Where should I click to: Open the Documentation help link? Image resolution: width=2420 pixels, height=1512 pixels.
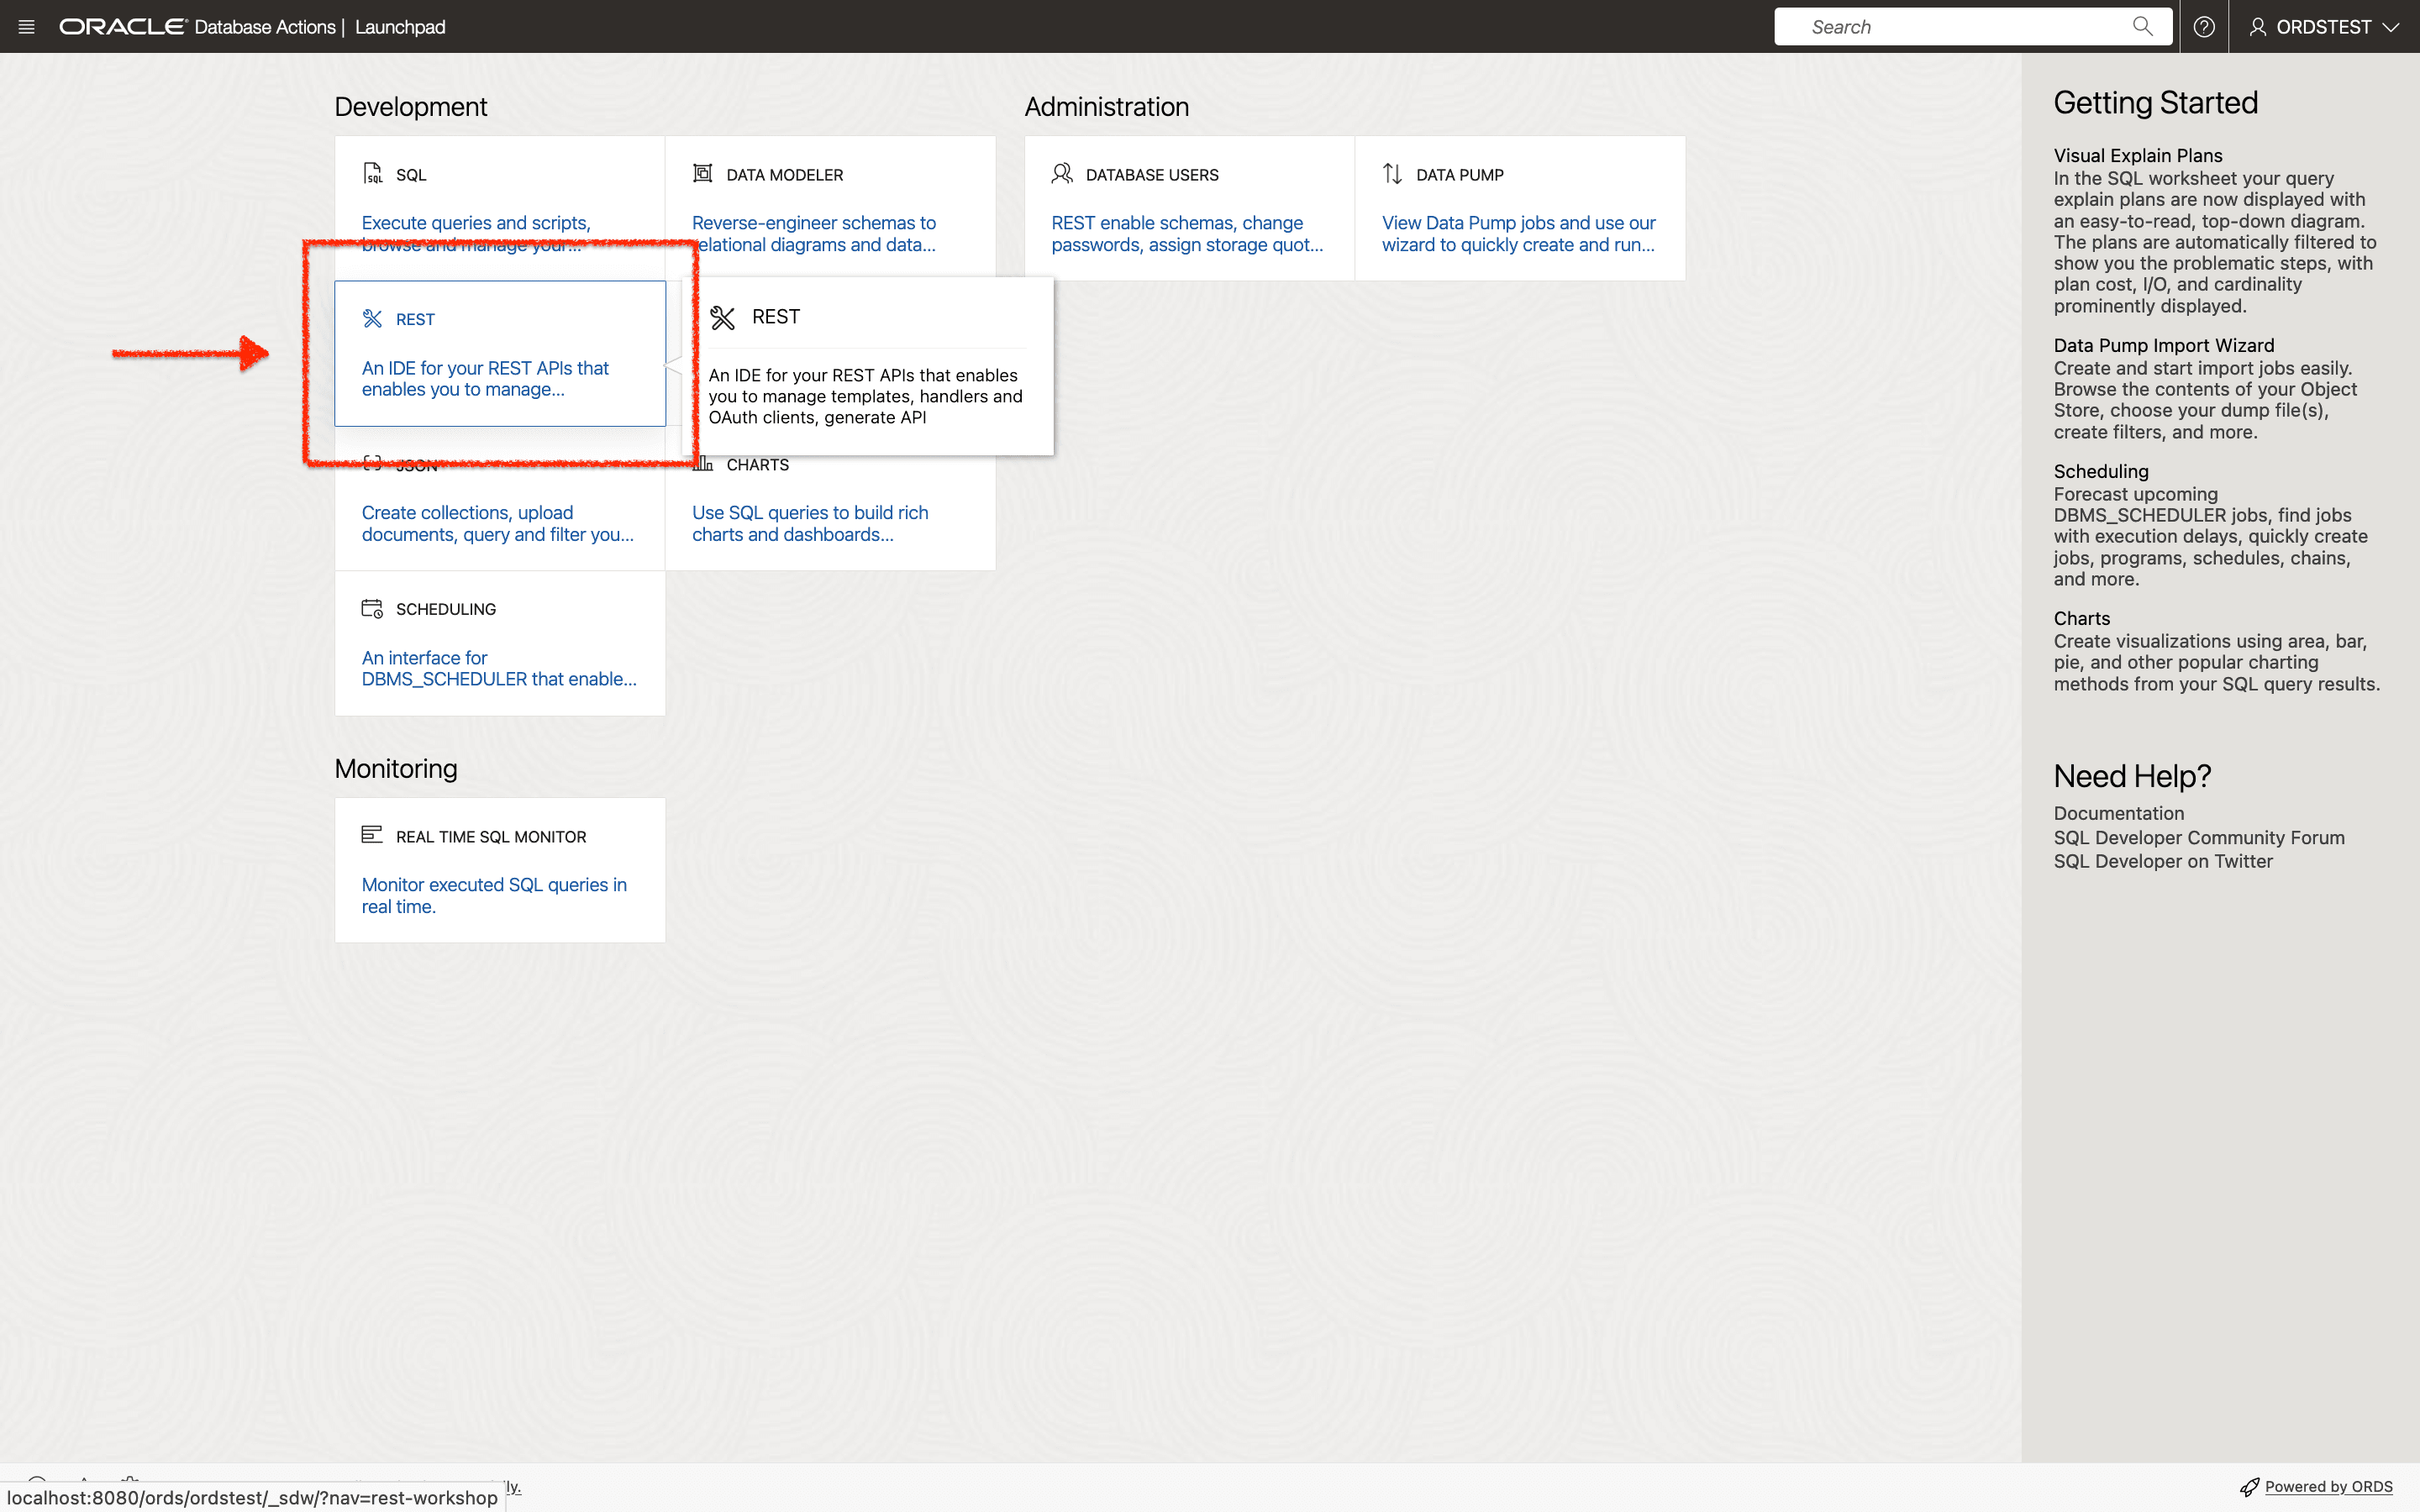(2118, 813)
